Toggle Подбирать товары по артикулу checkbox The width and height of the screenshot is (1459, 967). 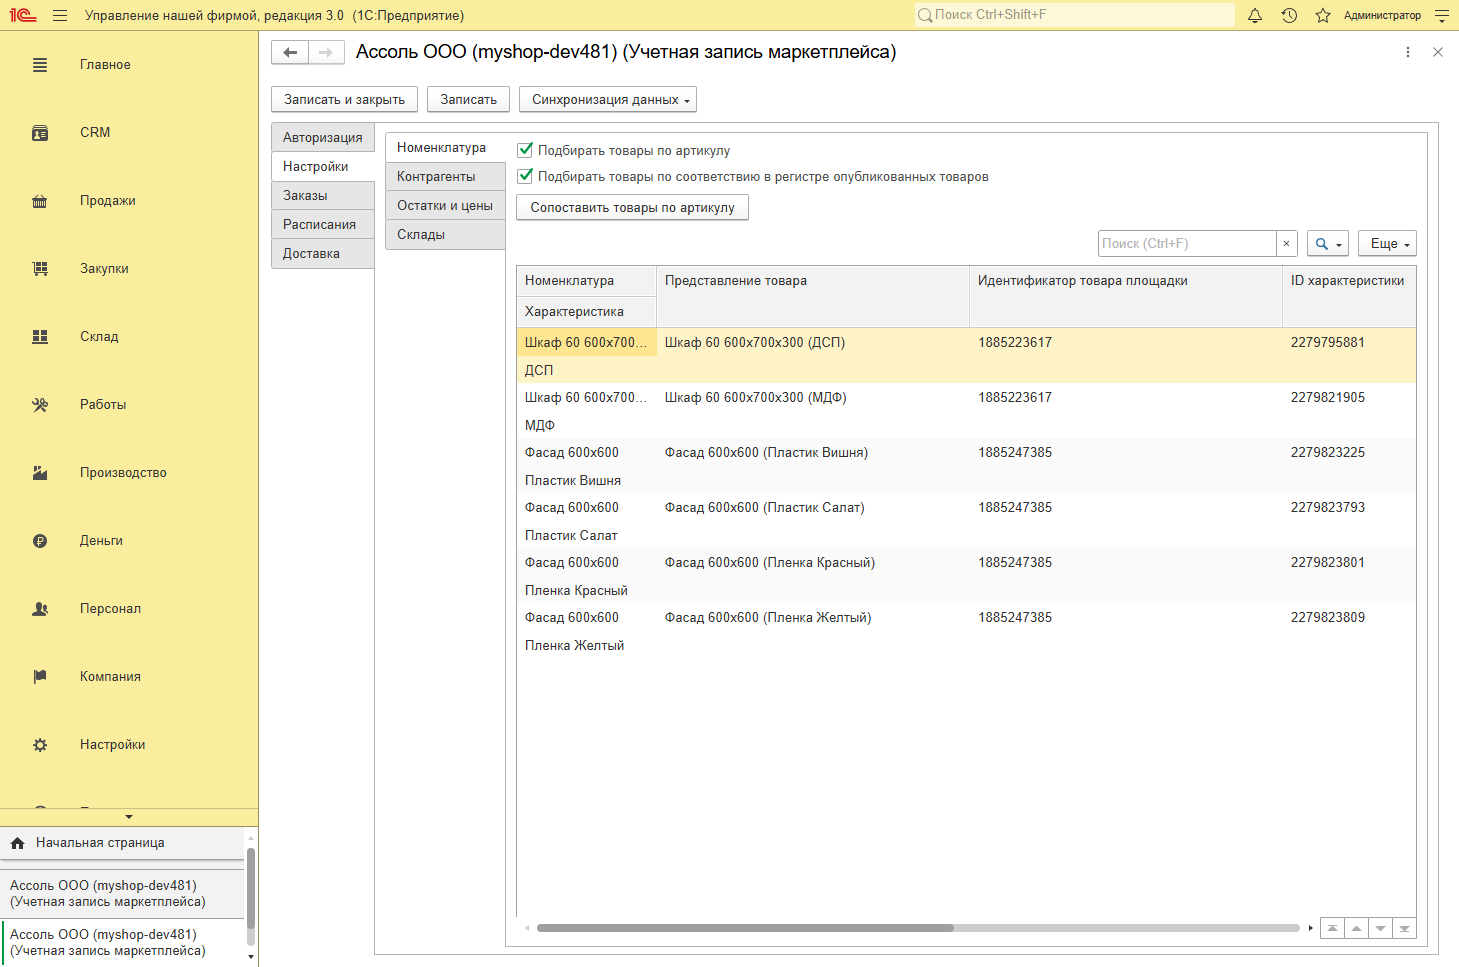[x=525, y=150]
